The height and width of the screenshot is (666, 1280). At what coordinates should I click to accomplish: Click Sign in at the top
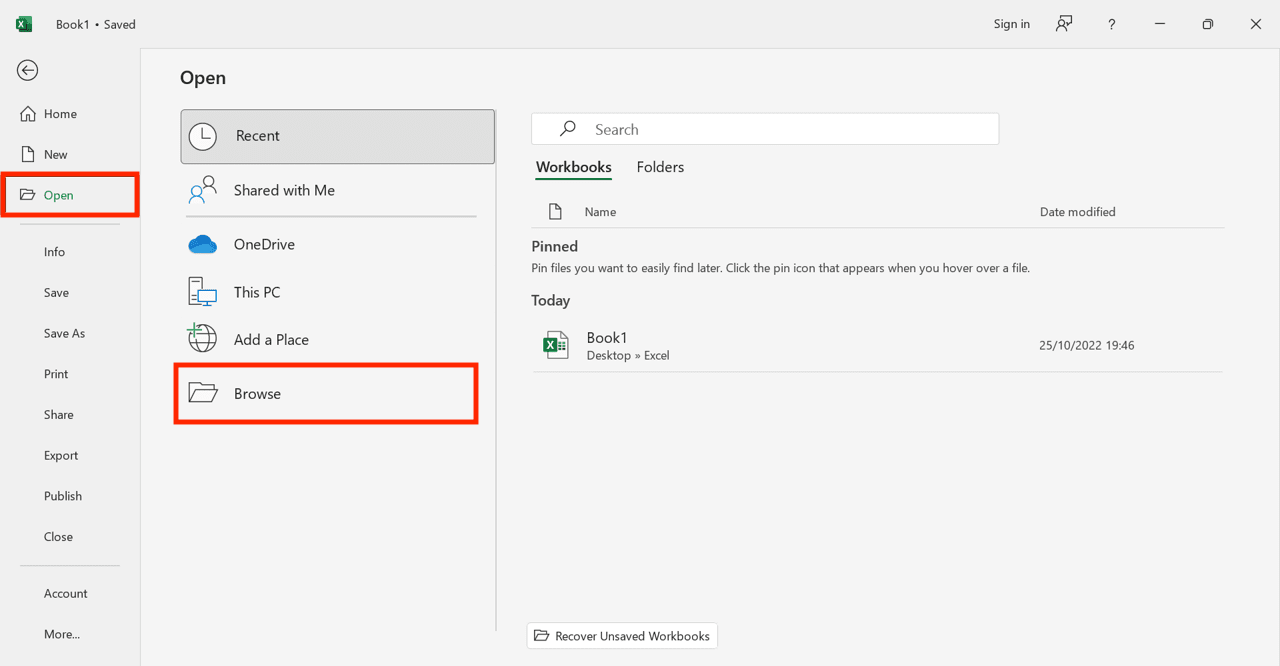point(1012,24)
